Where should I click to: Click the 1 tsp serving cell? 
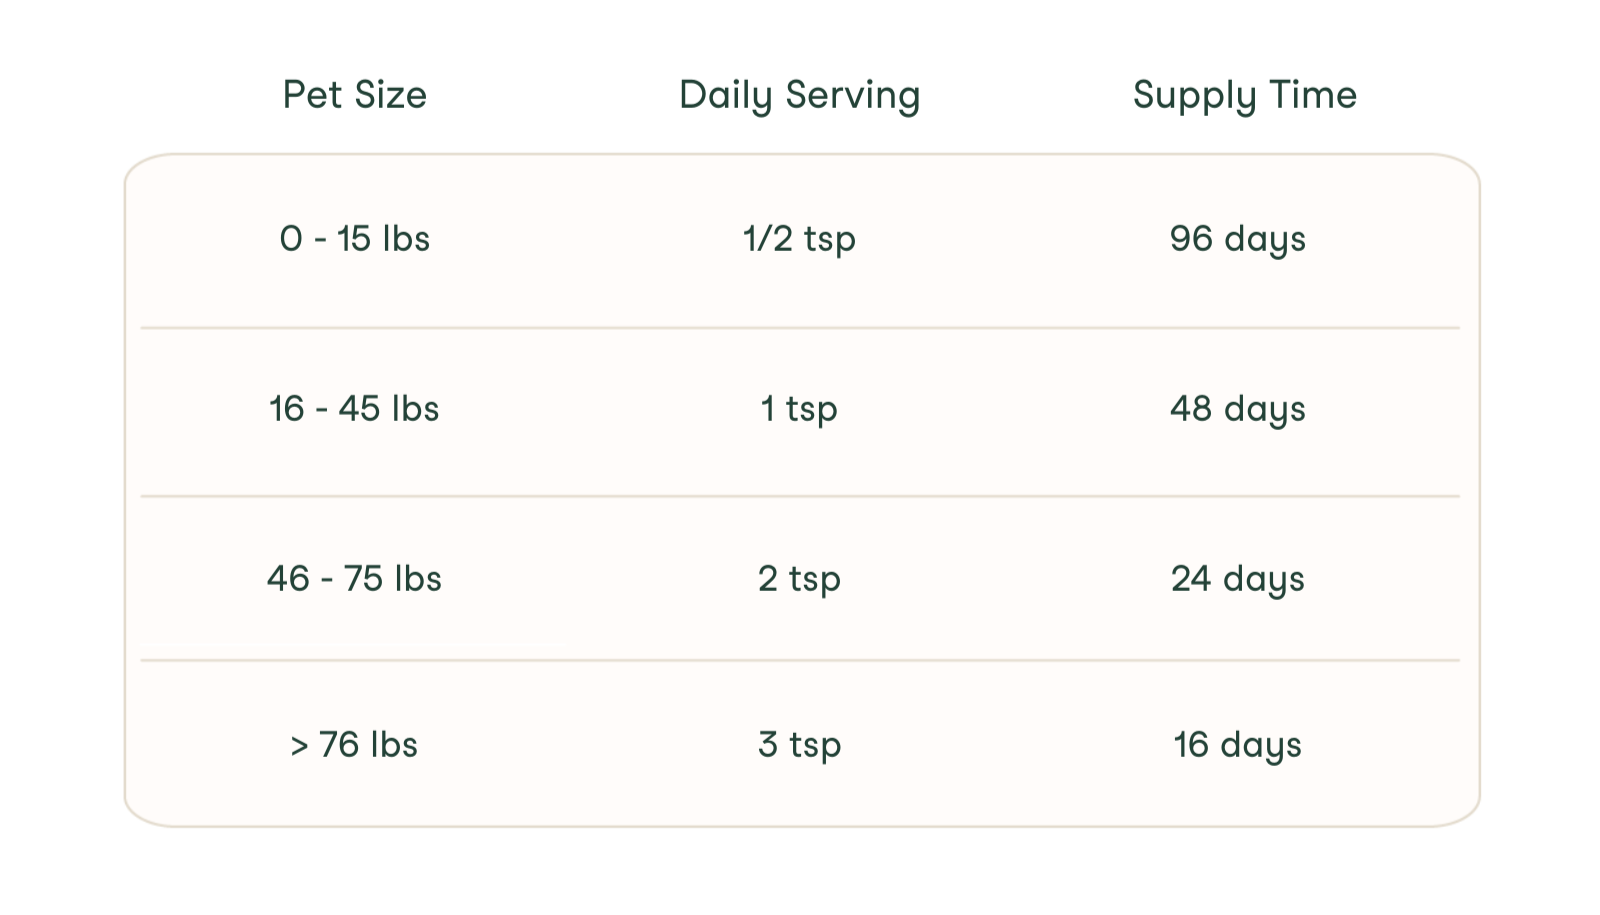(799, 409)
